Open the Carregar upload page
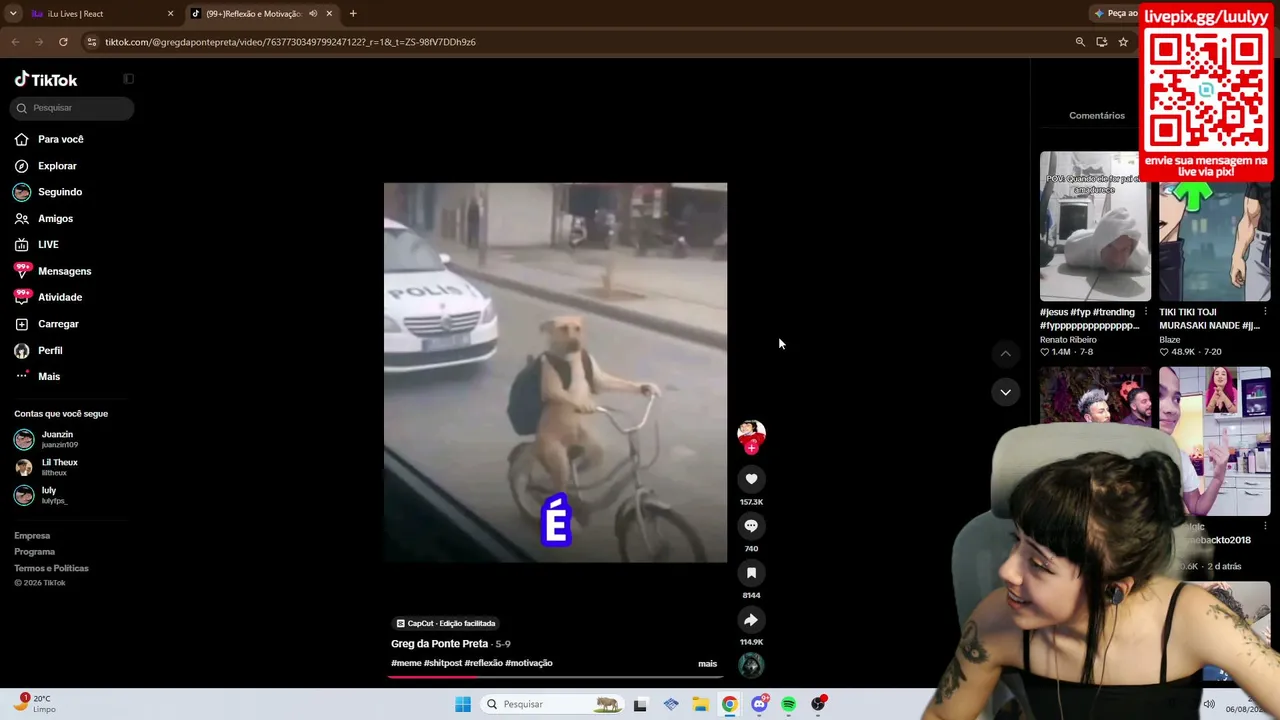1280x720 pixels. pos(46,324)
